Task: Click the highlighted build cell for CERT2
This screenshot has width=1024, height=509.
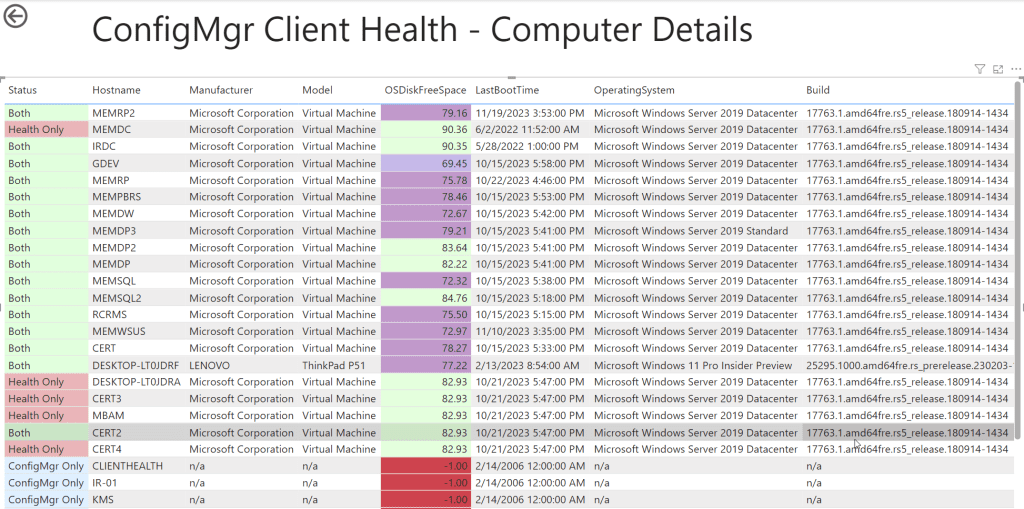Action: (x=908, y=433)
